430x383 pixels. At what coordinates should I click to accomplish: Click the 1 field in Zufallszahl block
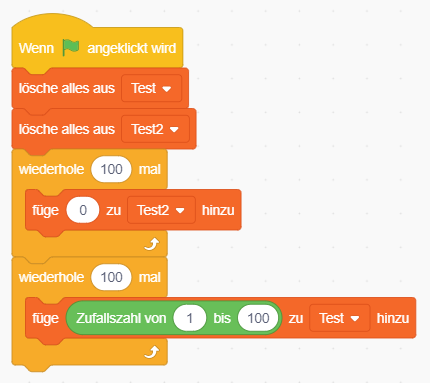pyautogui.click(x=189, y=318)
